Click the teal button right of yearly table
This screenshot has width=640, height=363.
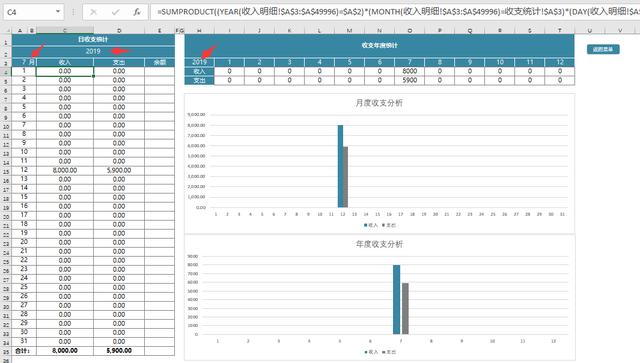pos(603,49)
